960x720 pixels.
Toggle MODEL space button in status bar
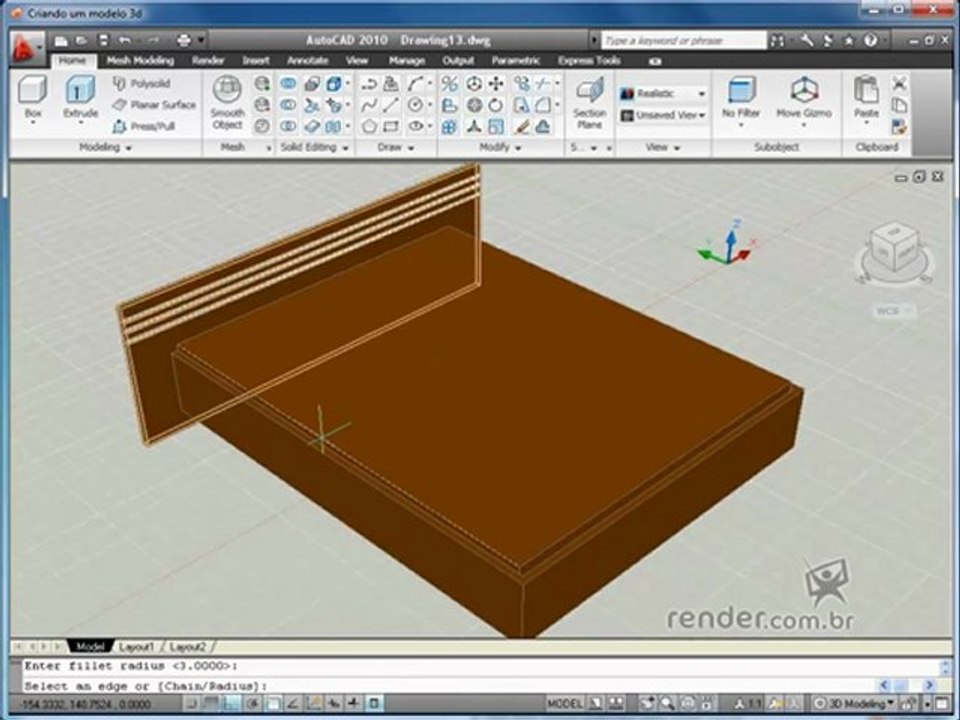tap(564, 703)
